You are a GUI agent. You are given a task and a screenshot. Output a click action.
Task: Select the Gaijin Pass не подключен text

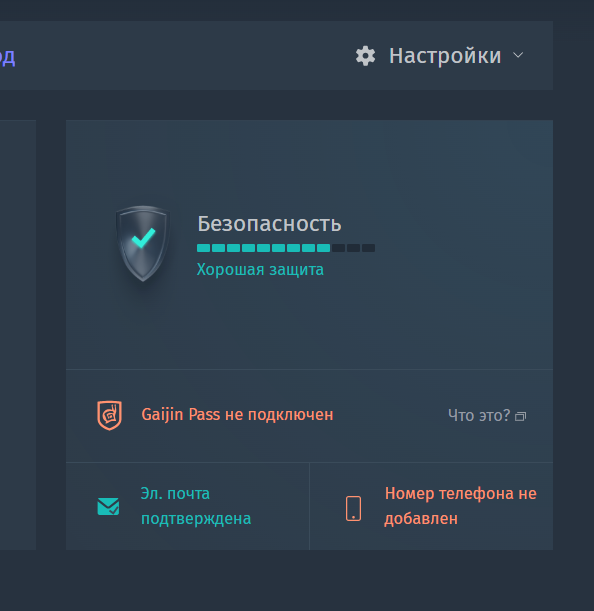(237, 415)
